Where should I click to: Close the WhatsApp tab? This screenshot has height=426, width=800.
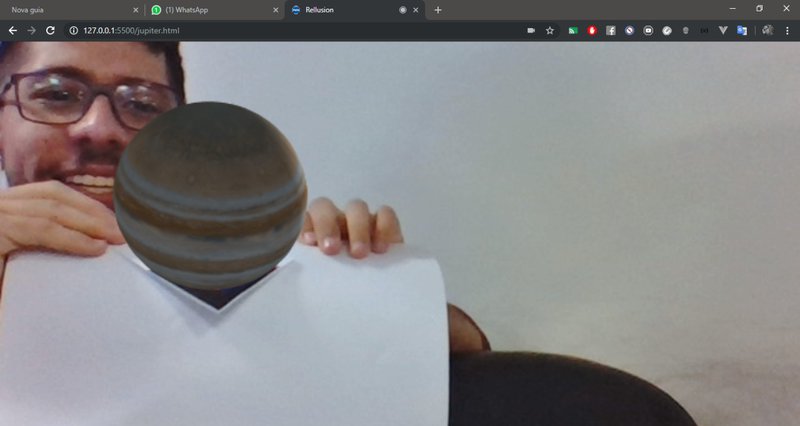point(275,10)
